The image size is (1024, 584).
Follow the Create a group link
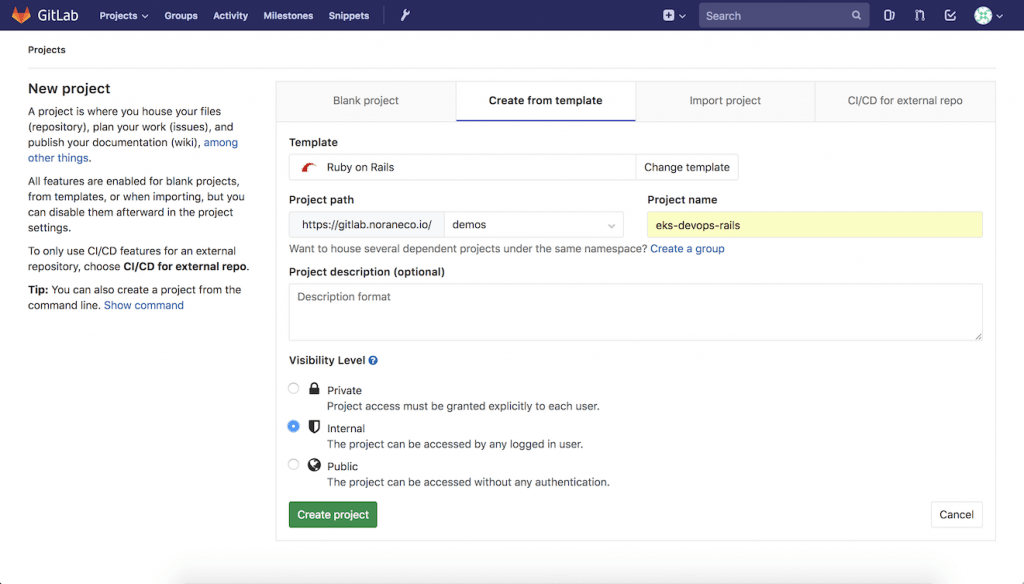coord(687,248)
